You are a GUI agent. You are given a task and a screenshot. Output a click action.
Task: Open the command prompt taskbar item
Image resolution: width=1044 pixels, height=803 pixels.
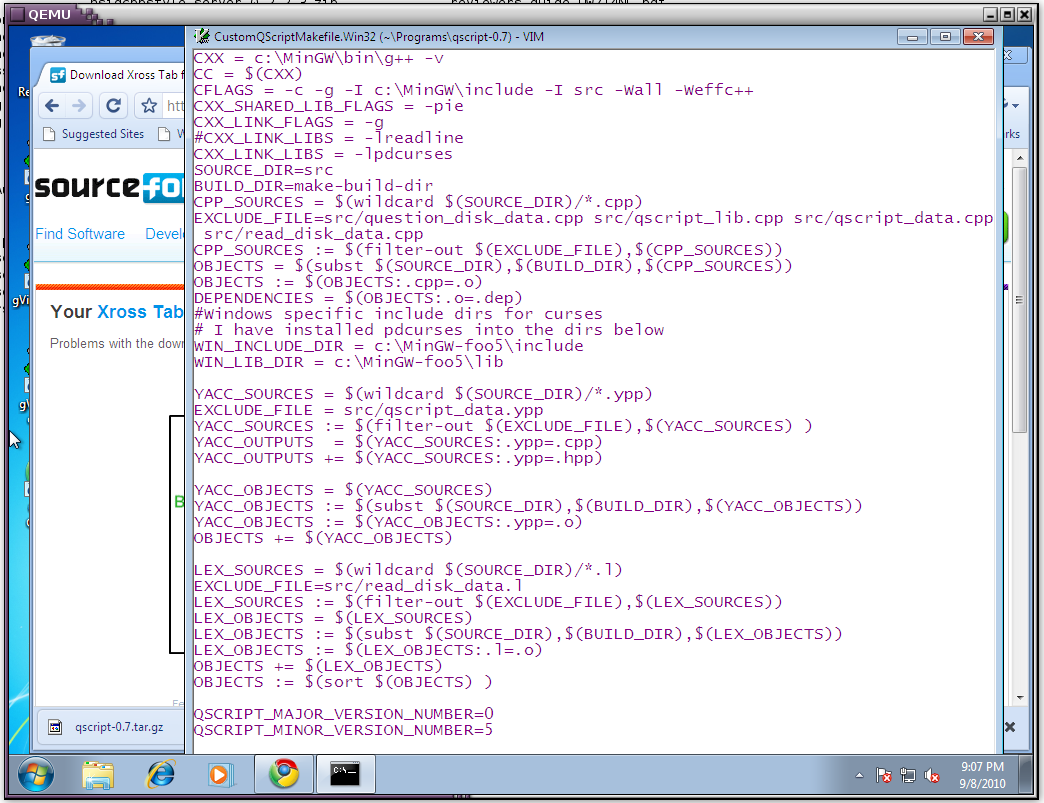[x=346, y=774]
